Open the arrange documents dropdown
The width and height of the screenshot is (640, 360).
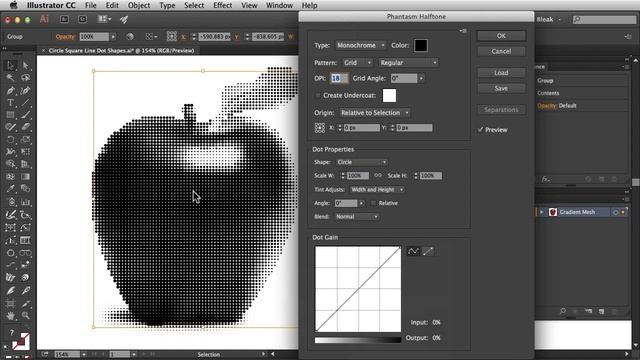[104, 19]
